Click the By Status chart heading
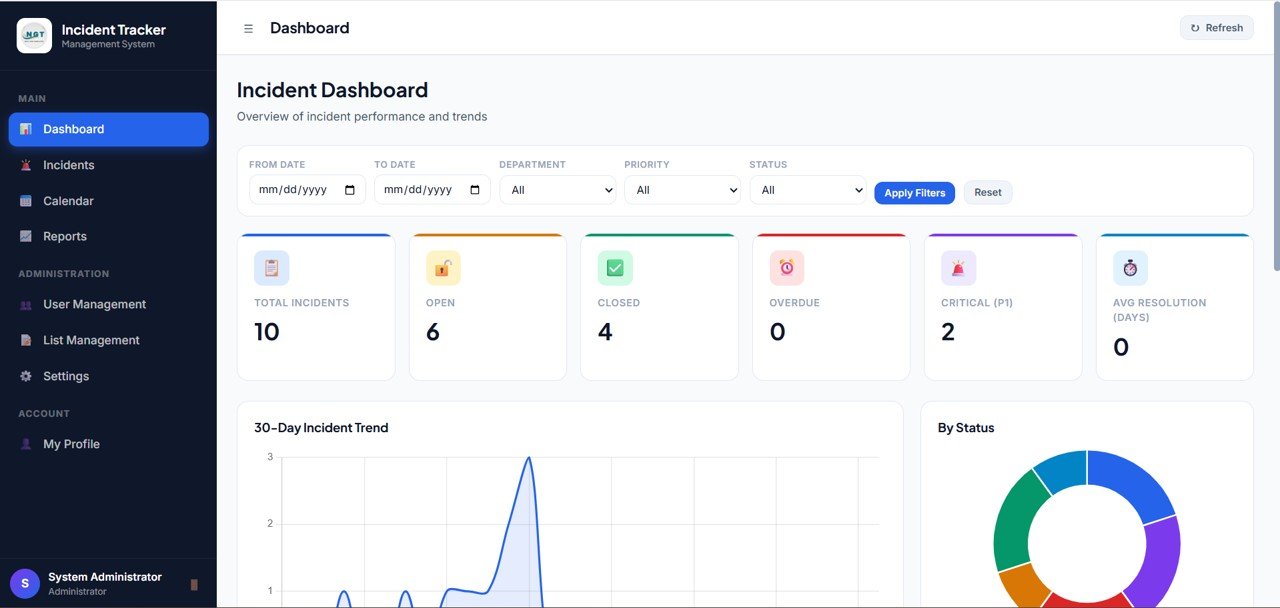Screen dimensions: 1280x608 (966, 428)
